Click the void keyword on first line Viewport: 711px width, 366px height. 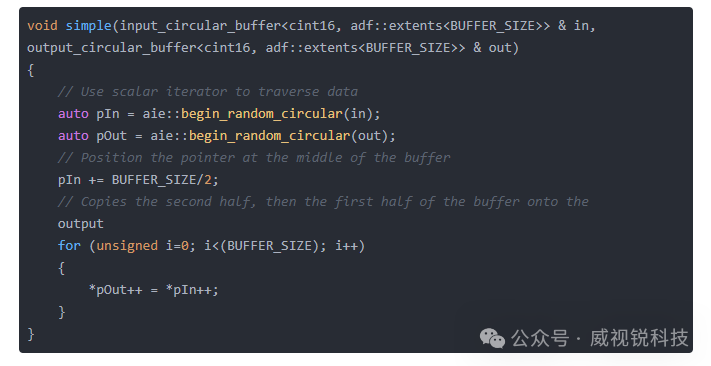click(43, 25)
